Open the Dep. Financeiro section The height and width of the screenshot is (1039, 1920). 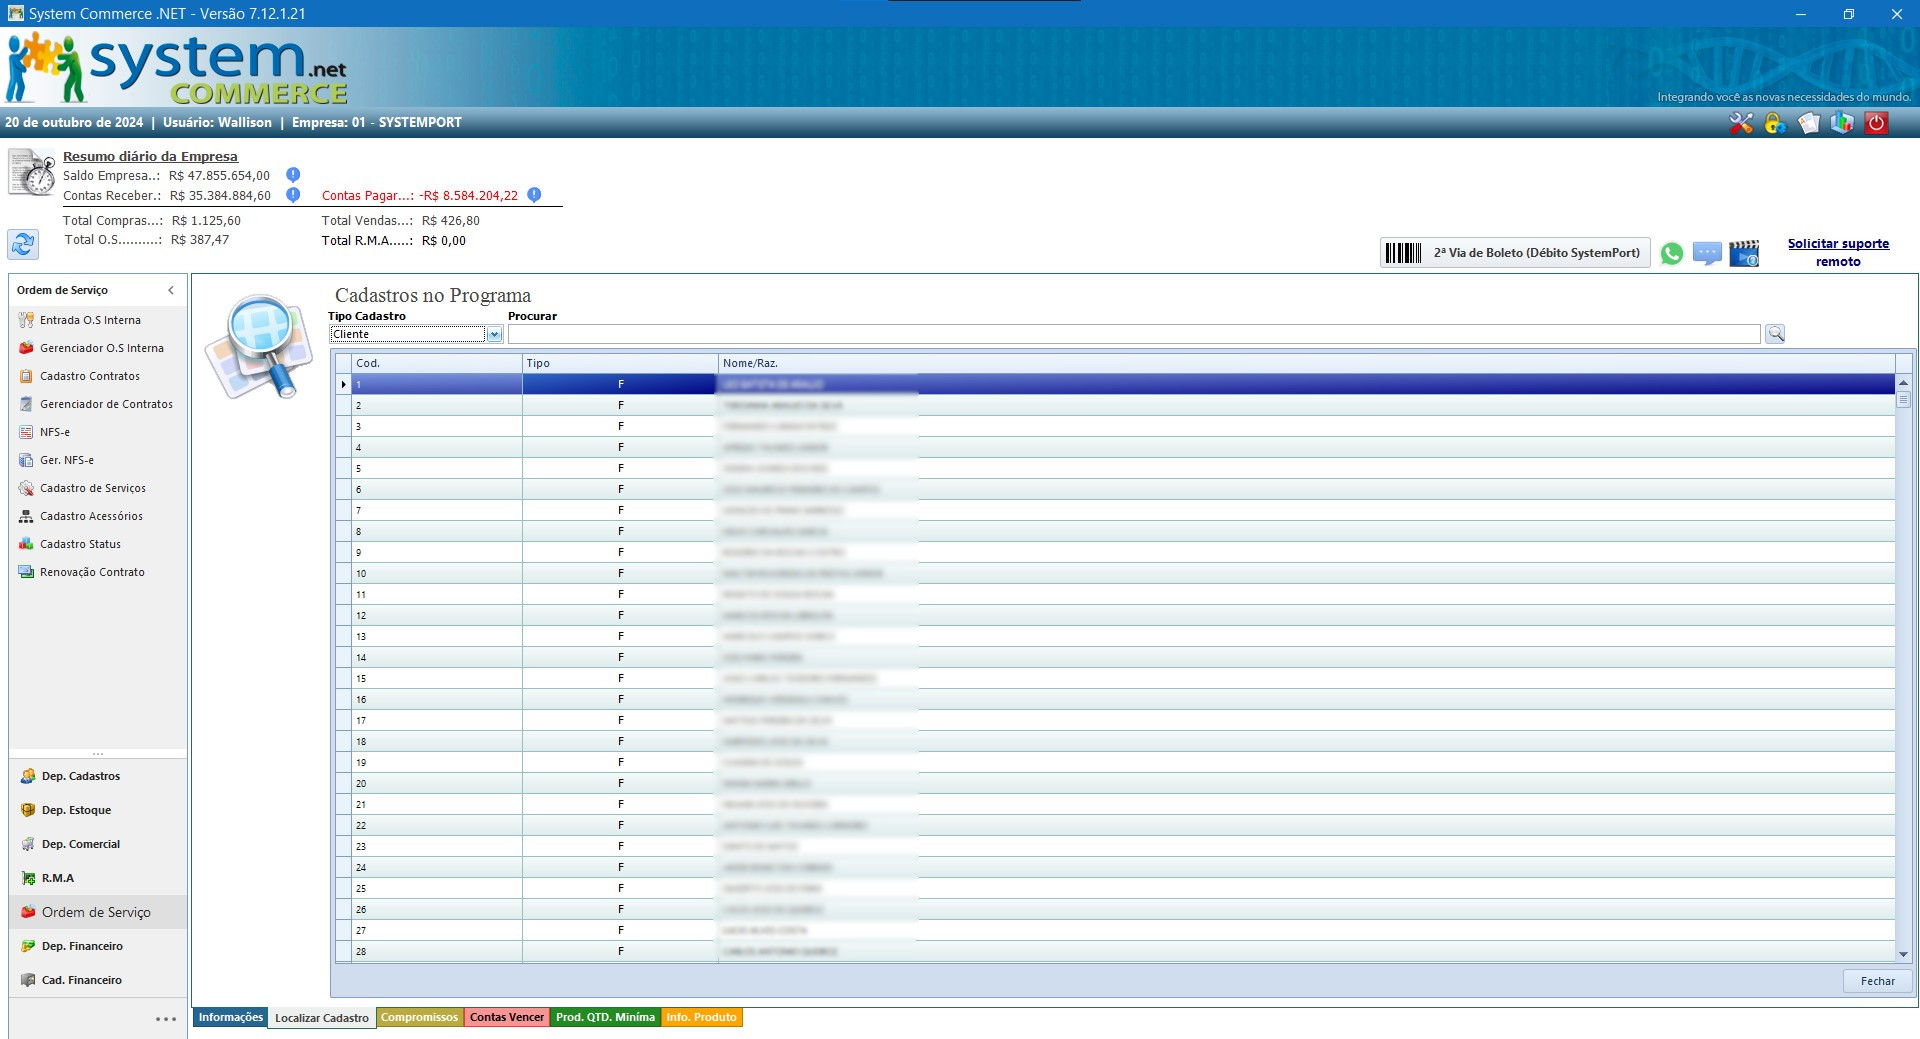[82, 946]
